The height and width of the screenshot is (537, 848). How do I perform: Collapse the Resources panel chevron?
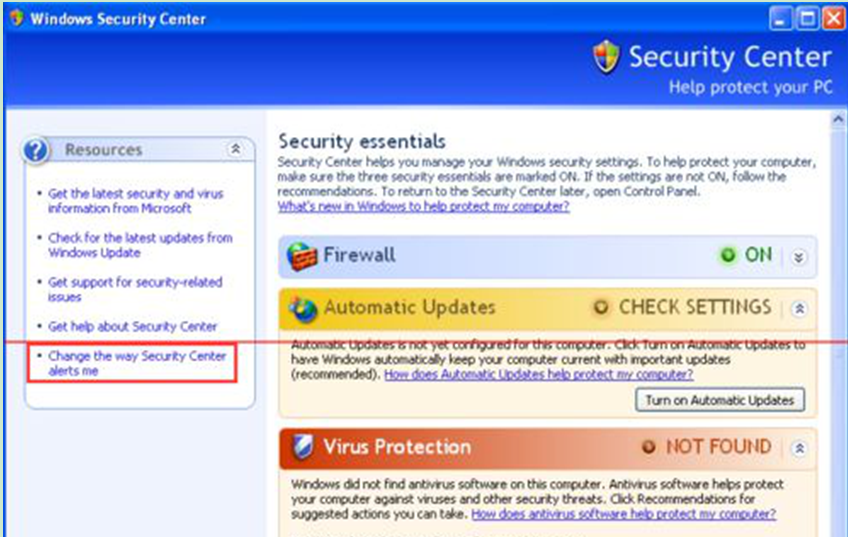coord(235,149)
